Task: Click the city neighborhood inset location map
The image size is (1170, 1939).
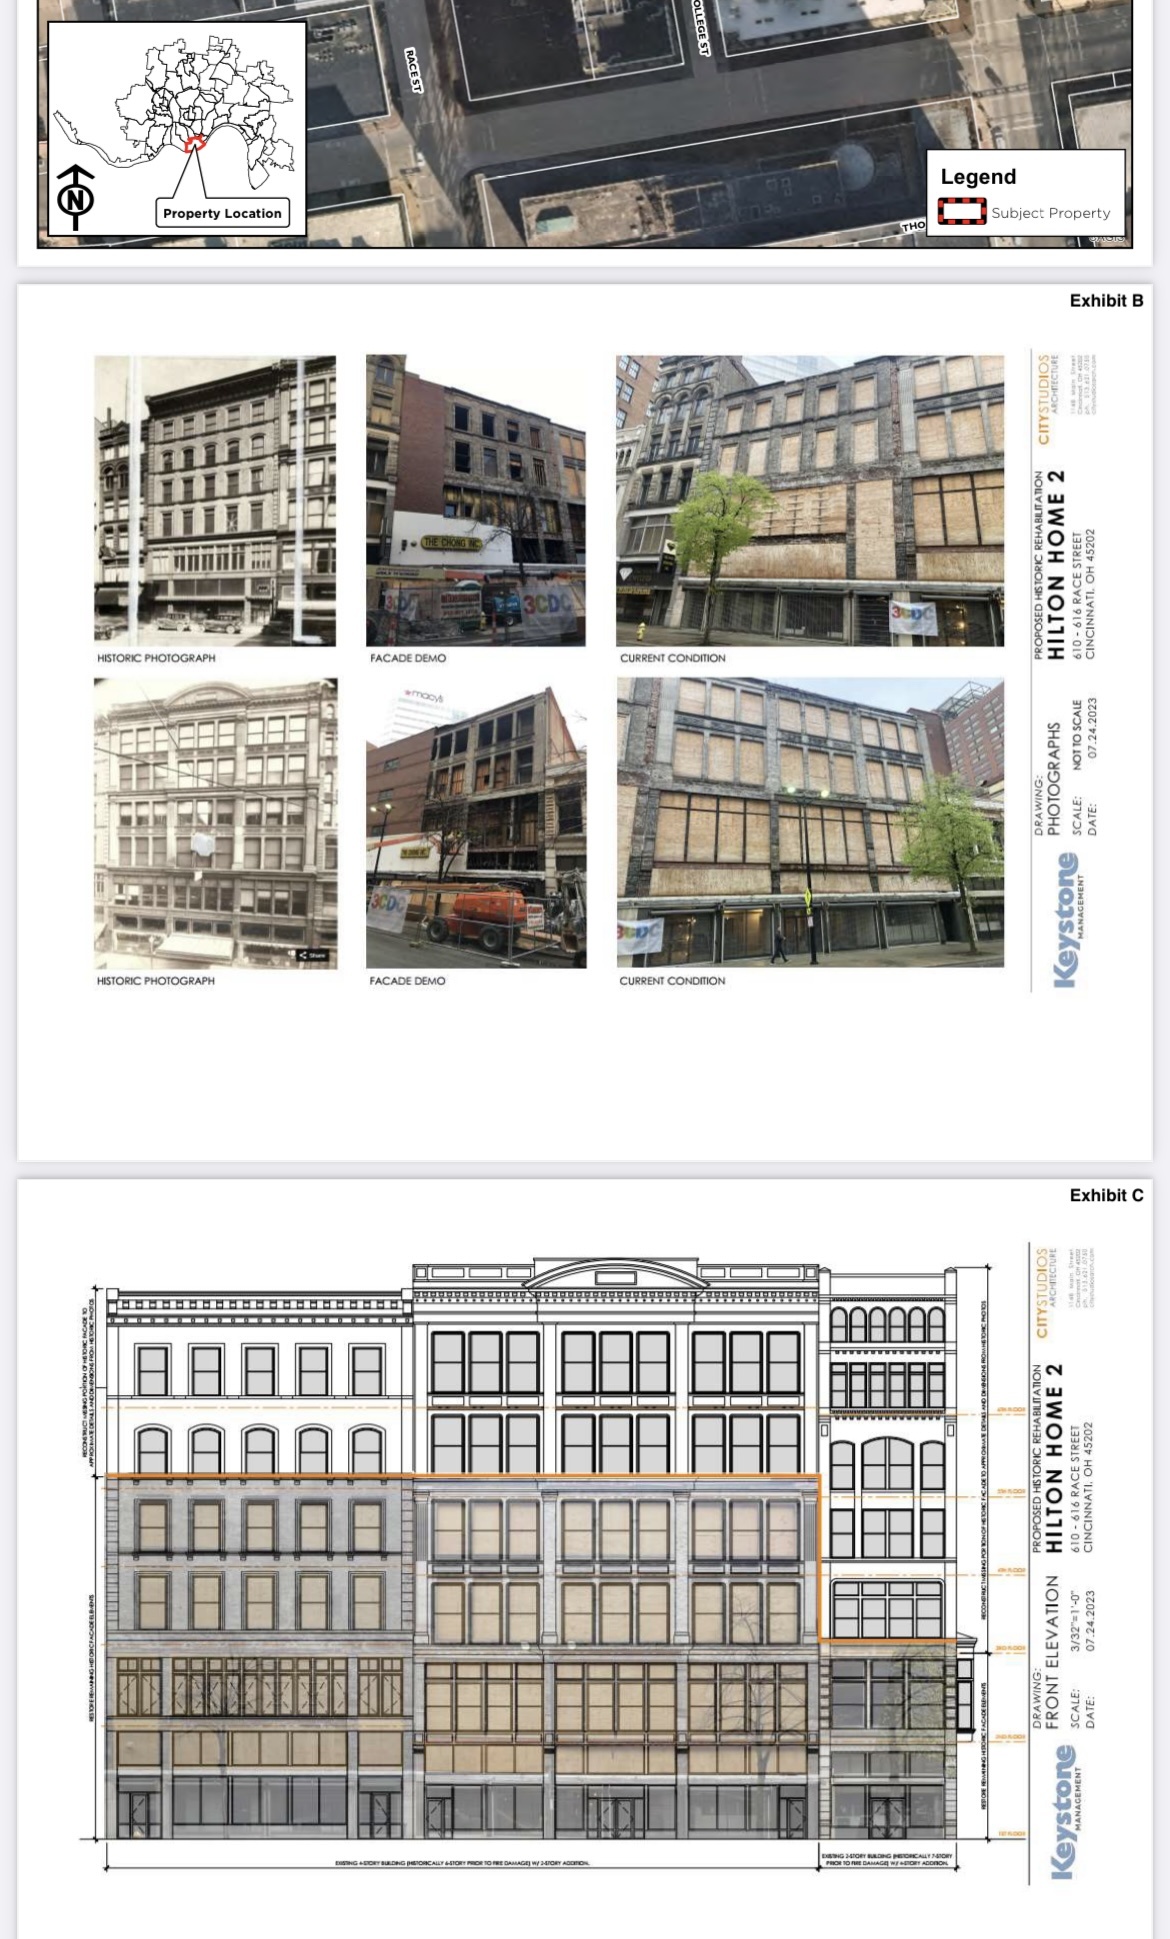Action: pos(177,130)
